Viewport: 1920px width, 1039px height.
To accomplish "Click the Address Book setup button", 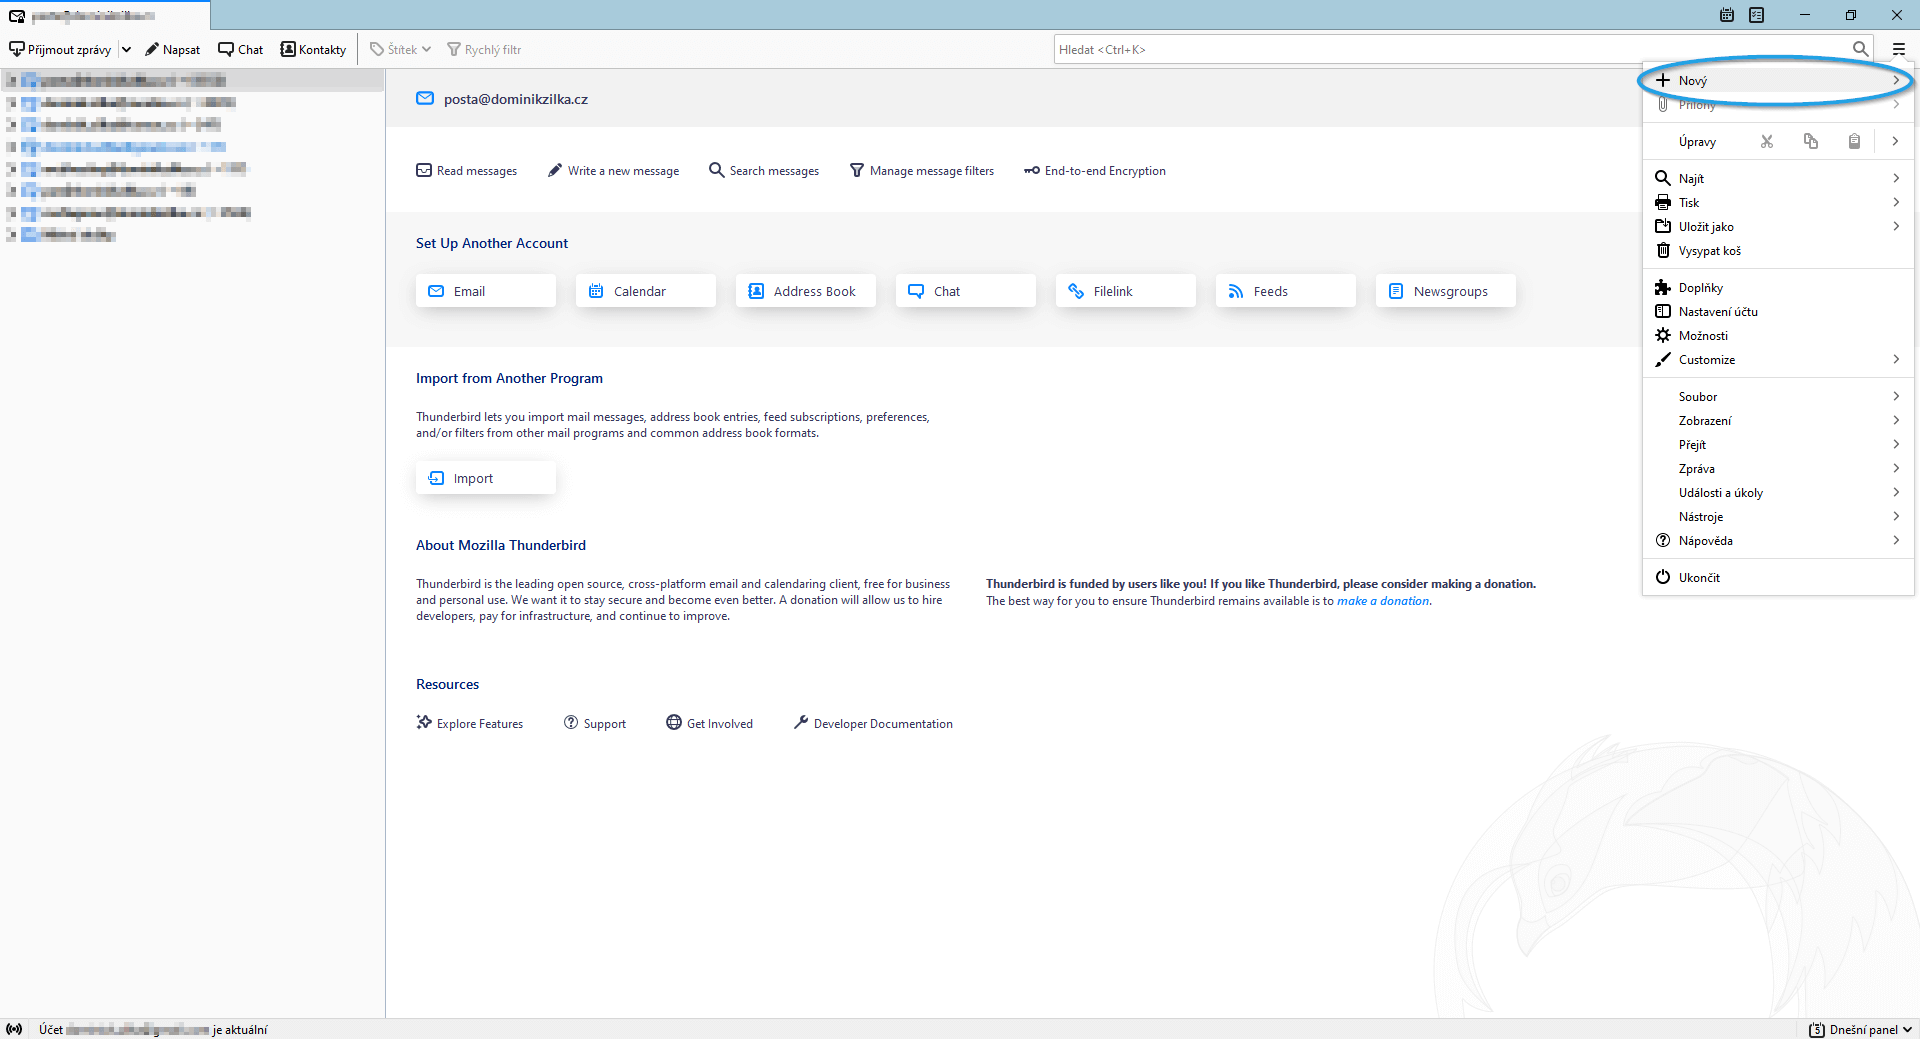I will point(806,291).
